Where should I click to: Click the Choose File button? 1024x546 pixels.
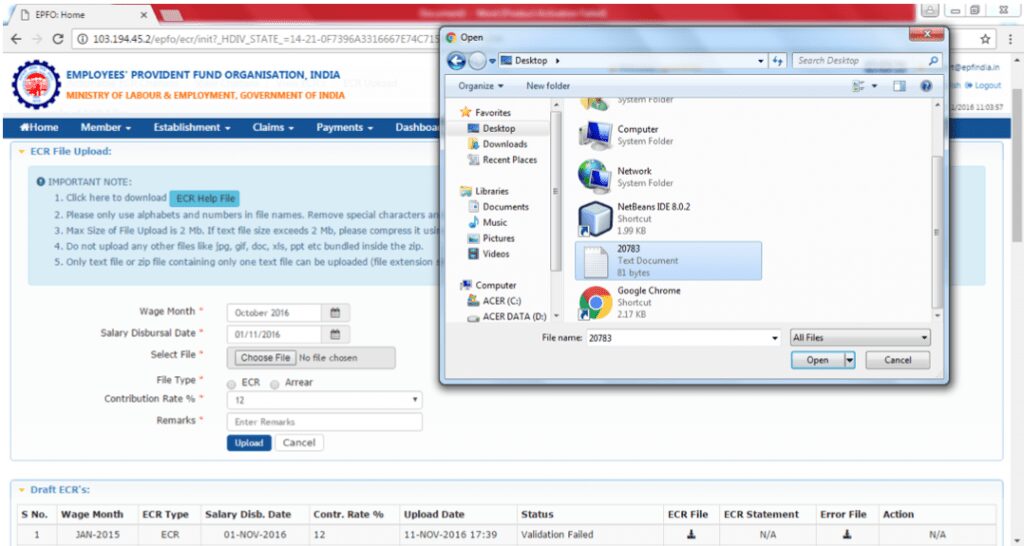265,358
